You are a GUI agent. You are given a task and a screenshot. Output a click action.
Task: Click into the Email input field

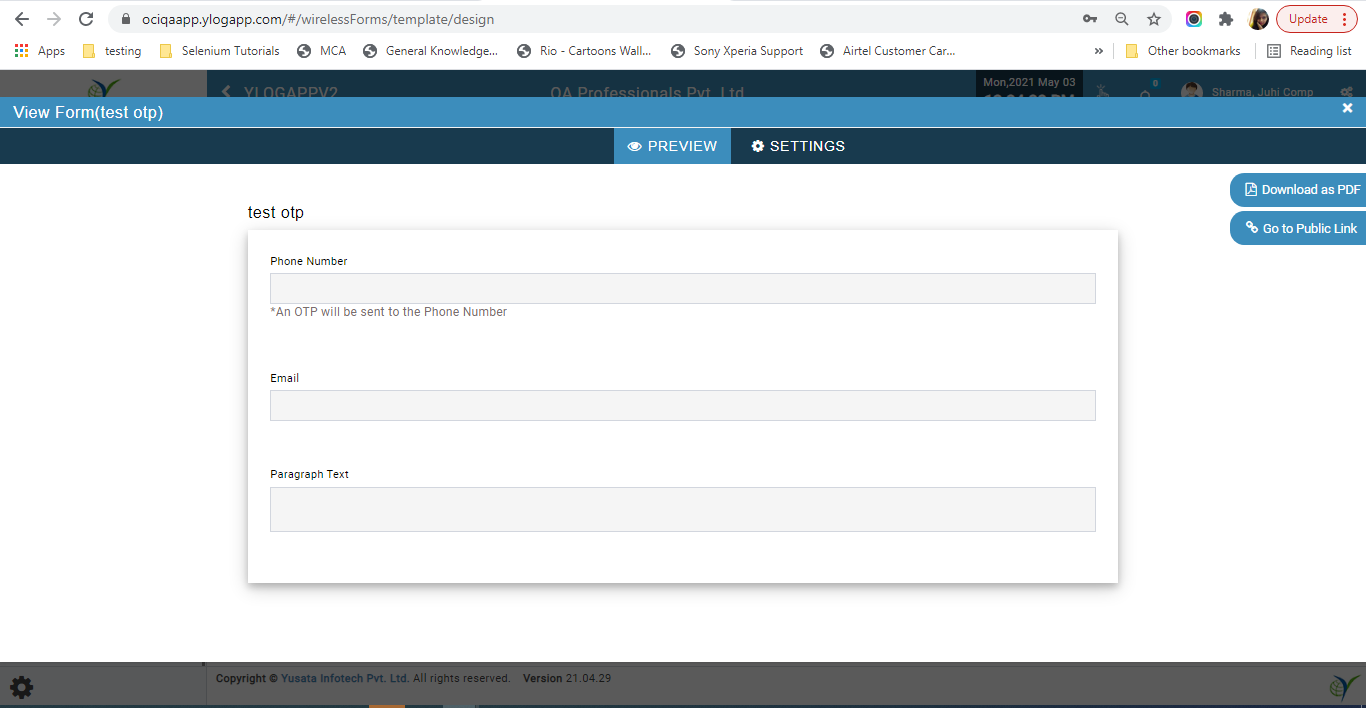click(683, 405)
